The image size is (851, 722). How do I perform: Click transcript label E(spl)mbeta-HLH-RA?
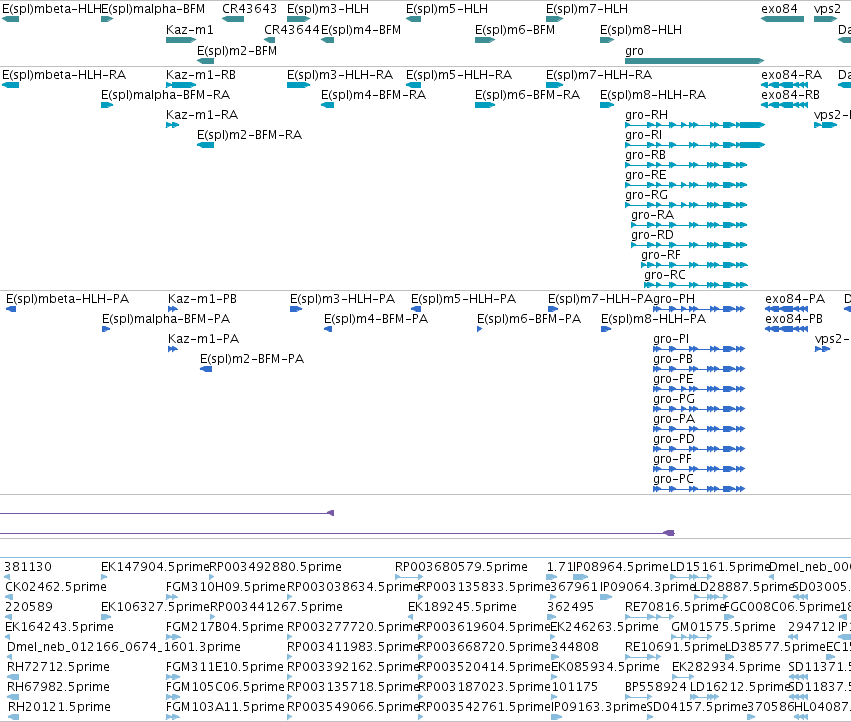[x=64, y=75]
